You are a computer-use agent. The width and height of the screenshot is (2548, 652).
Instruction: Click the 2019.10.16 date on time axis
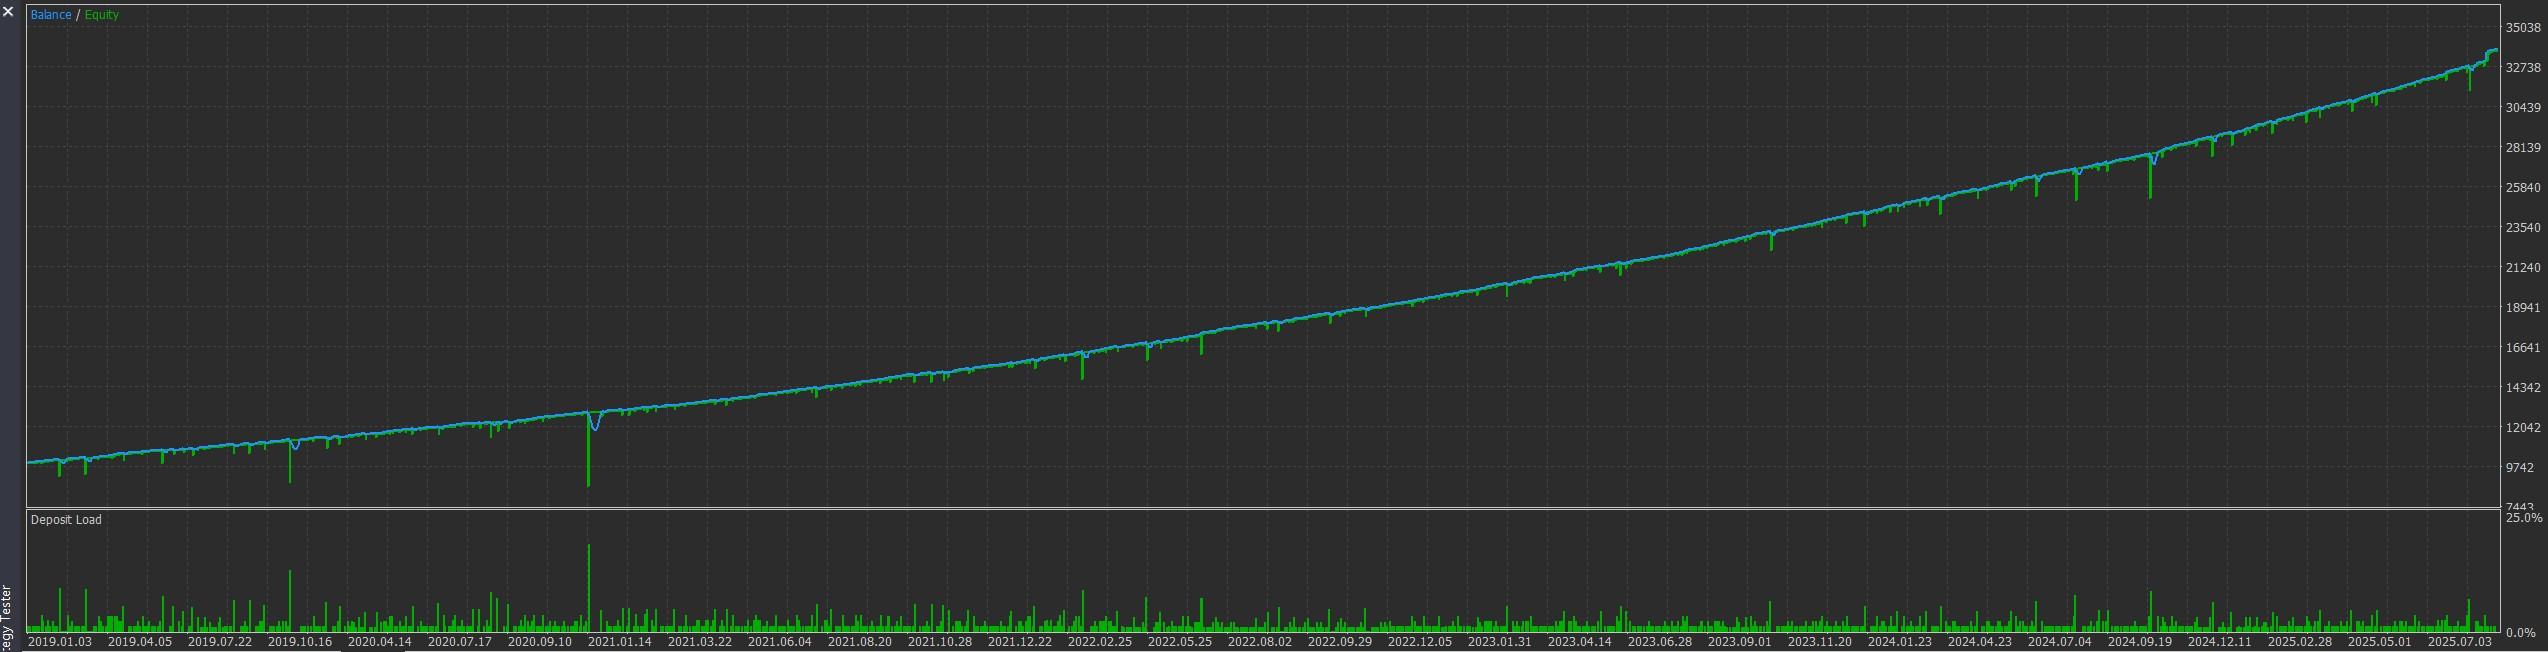tap(300, 641)
